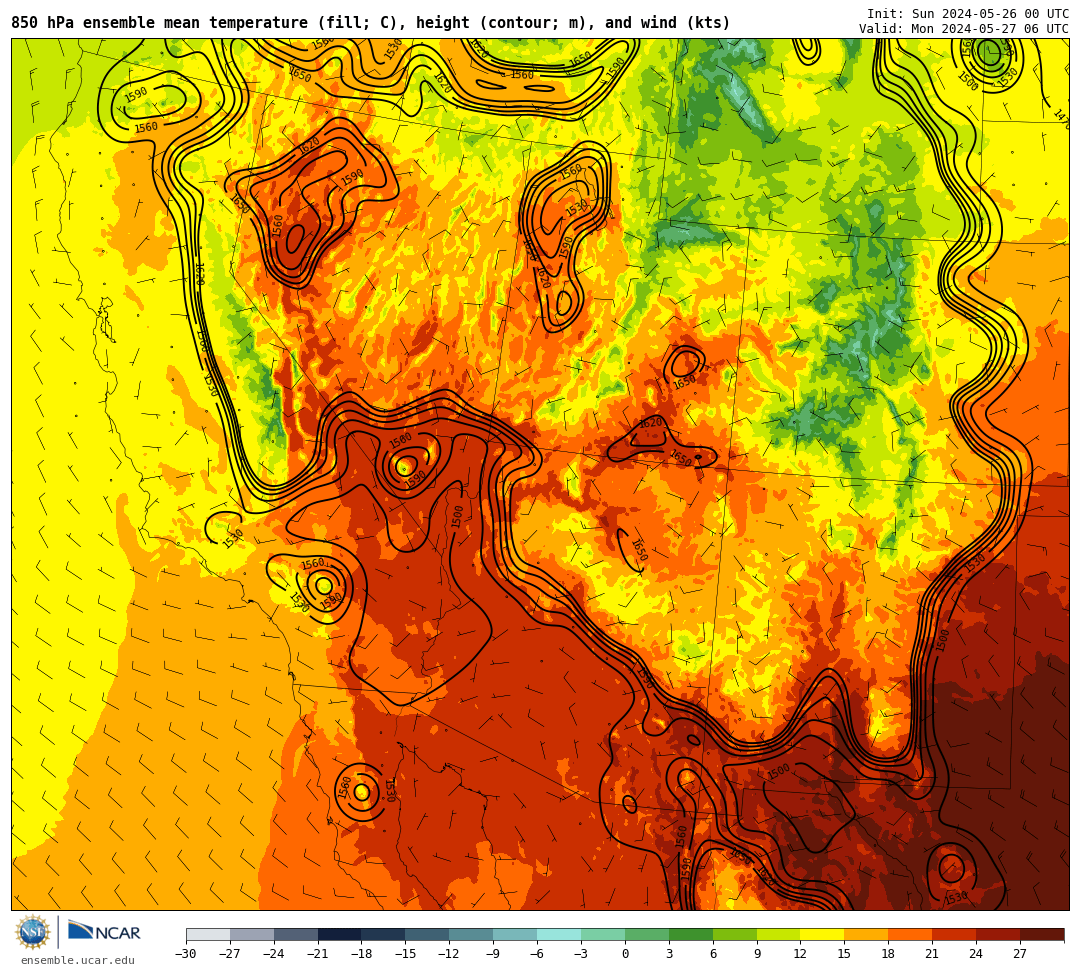The width and height of the screenshot is (1080, 973).
Task: Pick the dark blue -18 to -15 colorbar segment
Action: [384, 934]
